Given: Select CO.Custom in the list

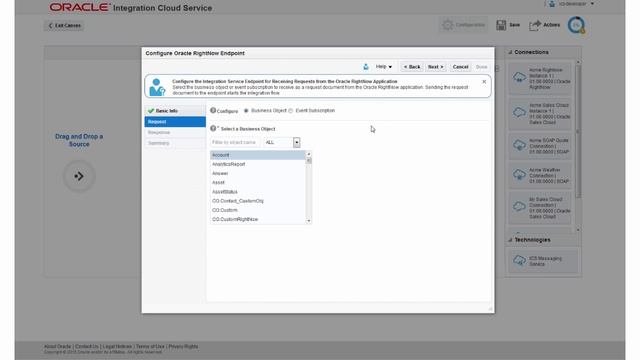Looking at the screenshot, I should point(258,210).
